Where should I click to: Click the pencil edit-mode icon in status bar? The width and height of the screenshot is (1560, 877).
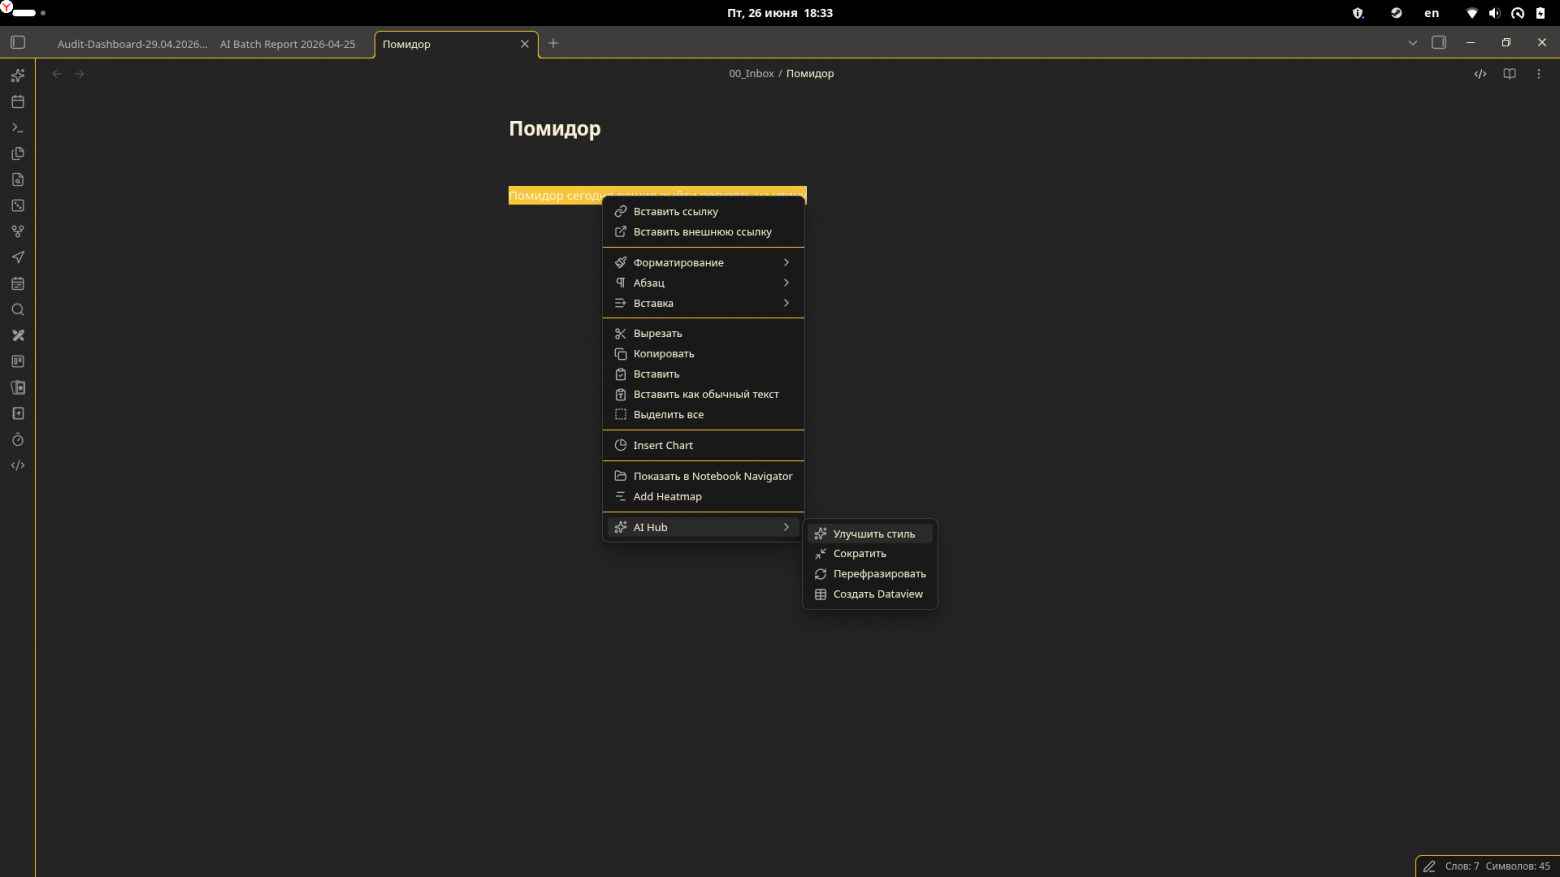pyautogui.click(x=1429, y=867)
